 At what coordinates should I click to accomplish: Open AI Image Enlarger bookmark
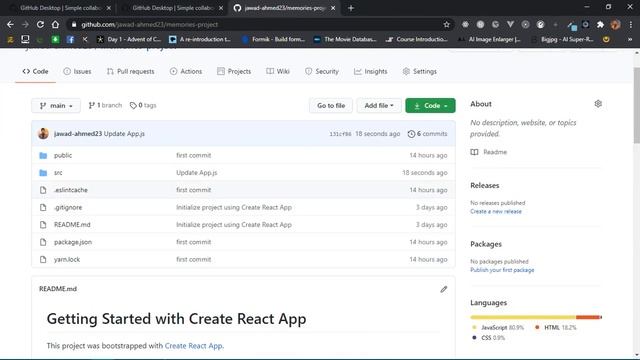coord(489,39)
